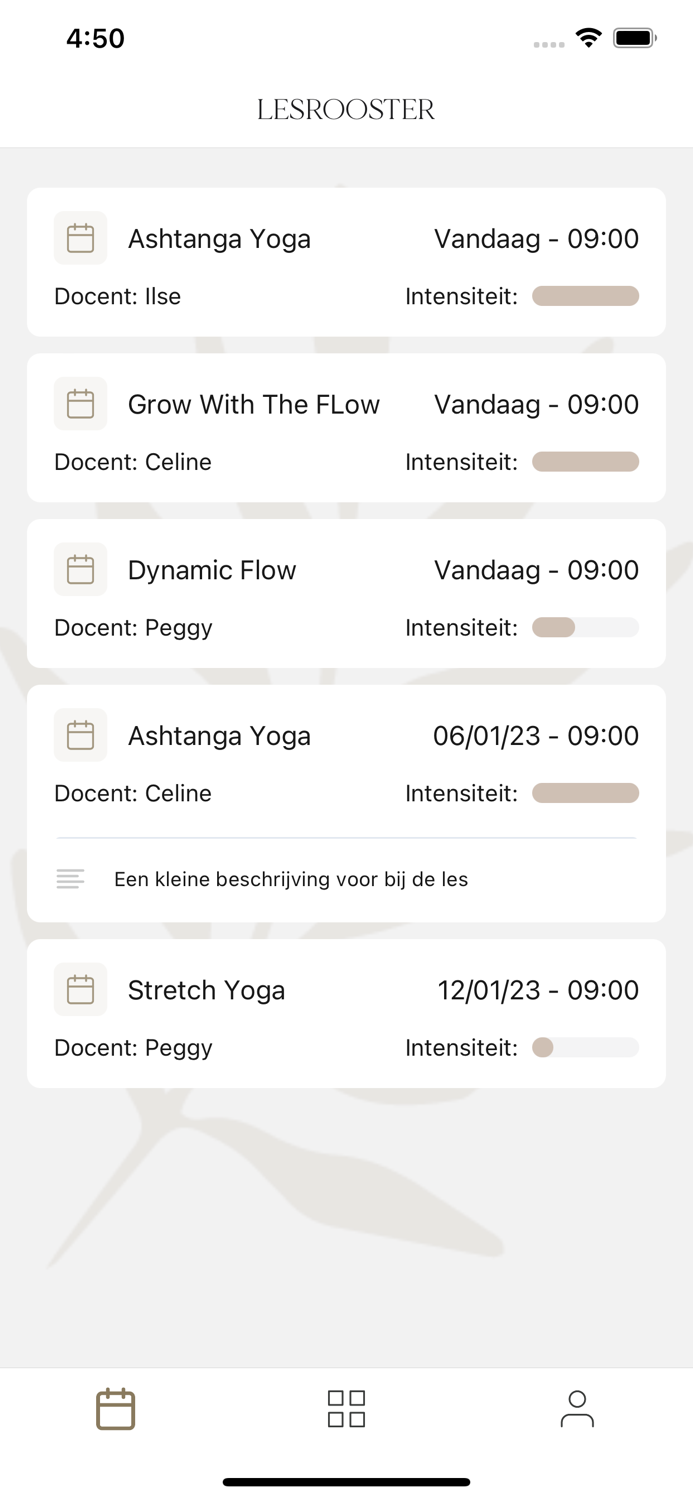
Task: Open the calendar tab in bottom navigation
Action: point(115,1408)
